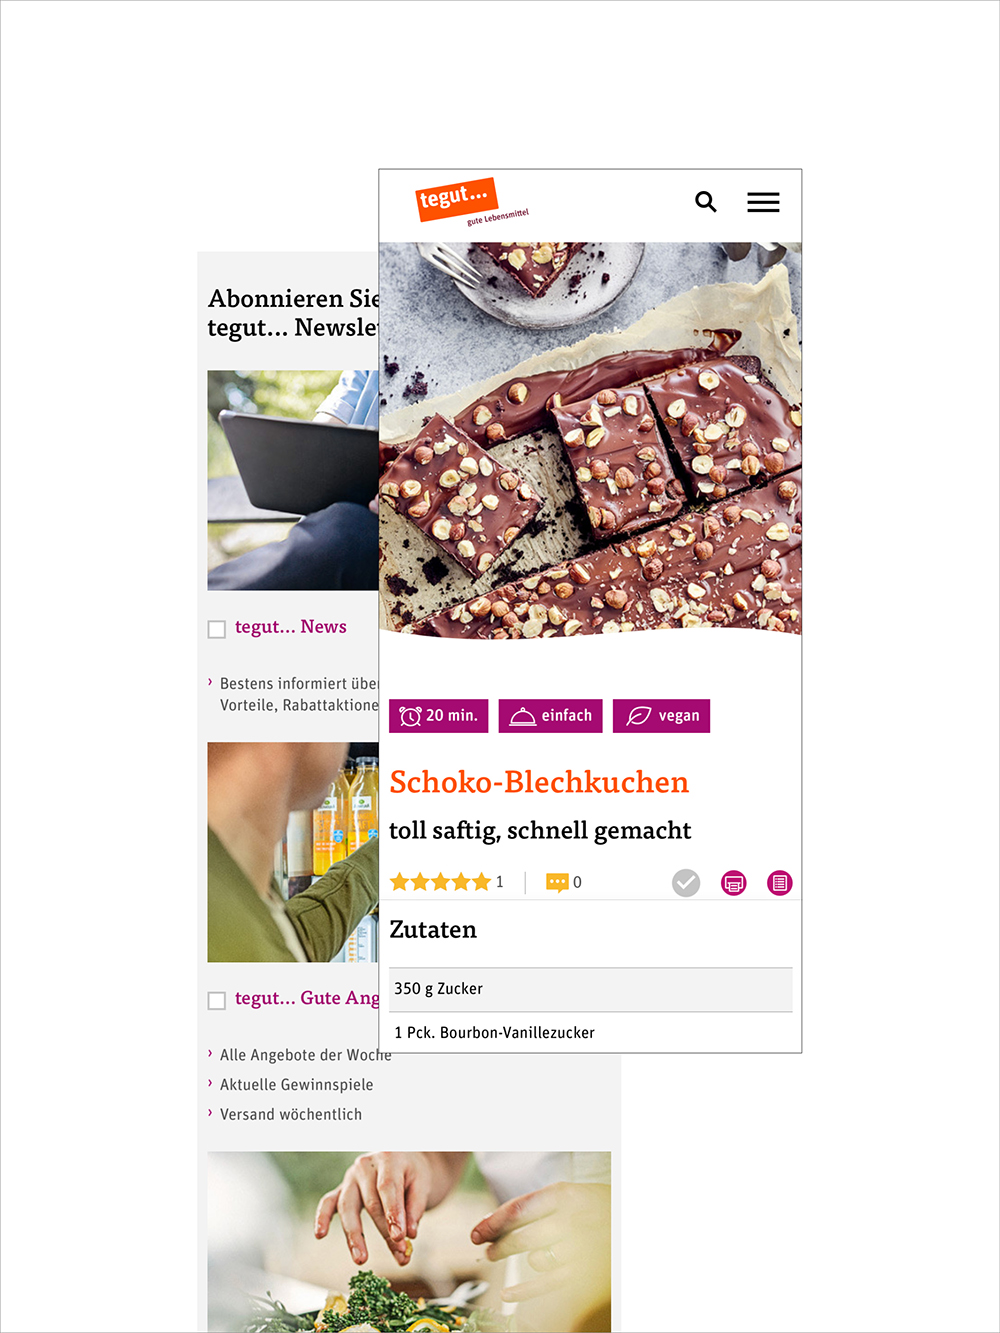1000x1333 pixels.
Task: Open the search magnifier icon
Action: click(x=706, y=202)
